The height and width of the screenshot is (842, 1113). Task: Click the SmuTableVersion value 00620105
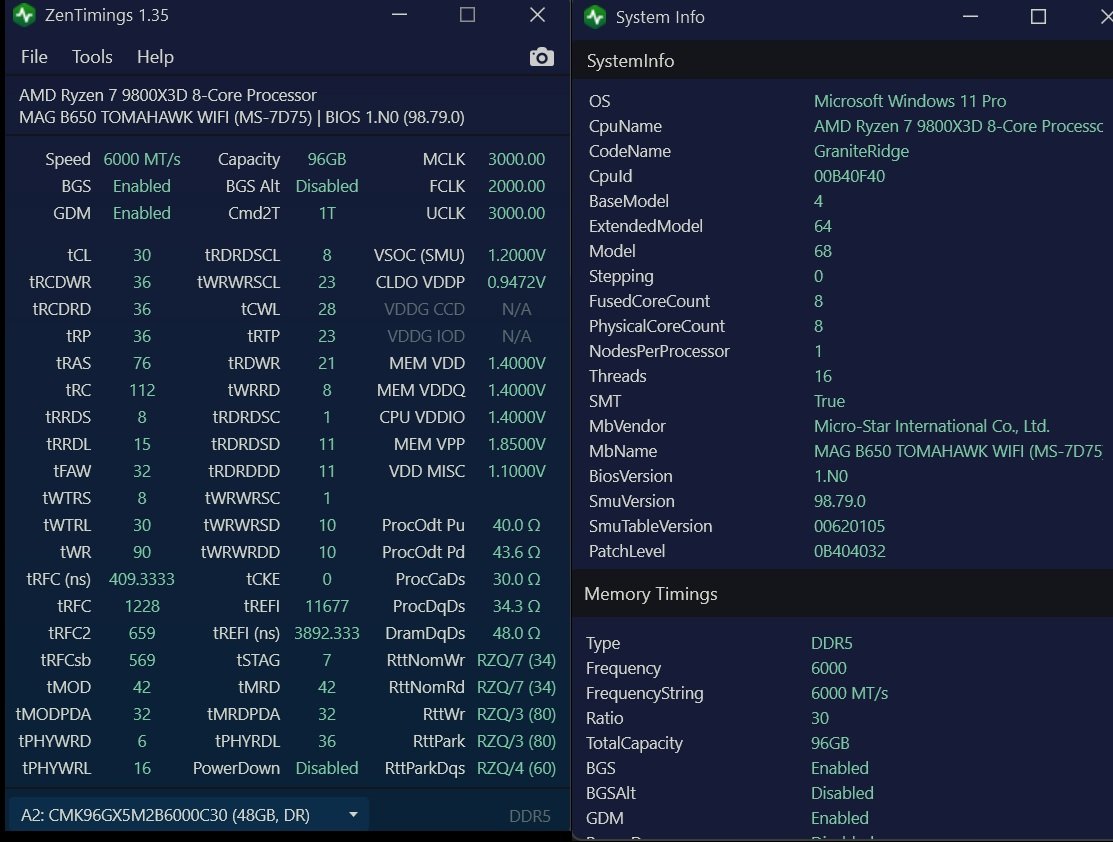click(x=849, y=526)
